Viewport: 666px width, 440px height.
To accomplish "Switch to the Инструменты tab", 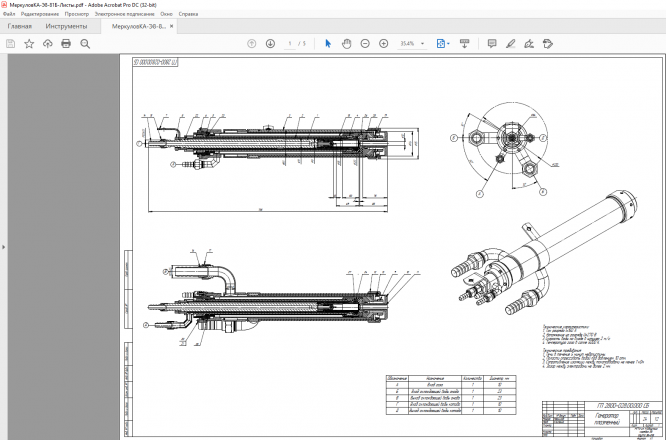I will click(66, 26).
